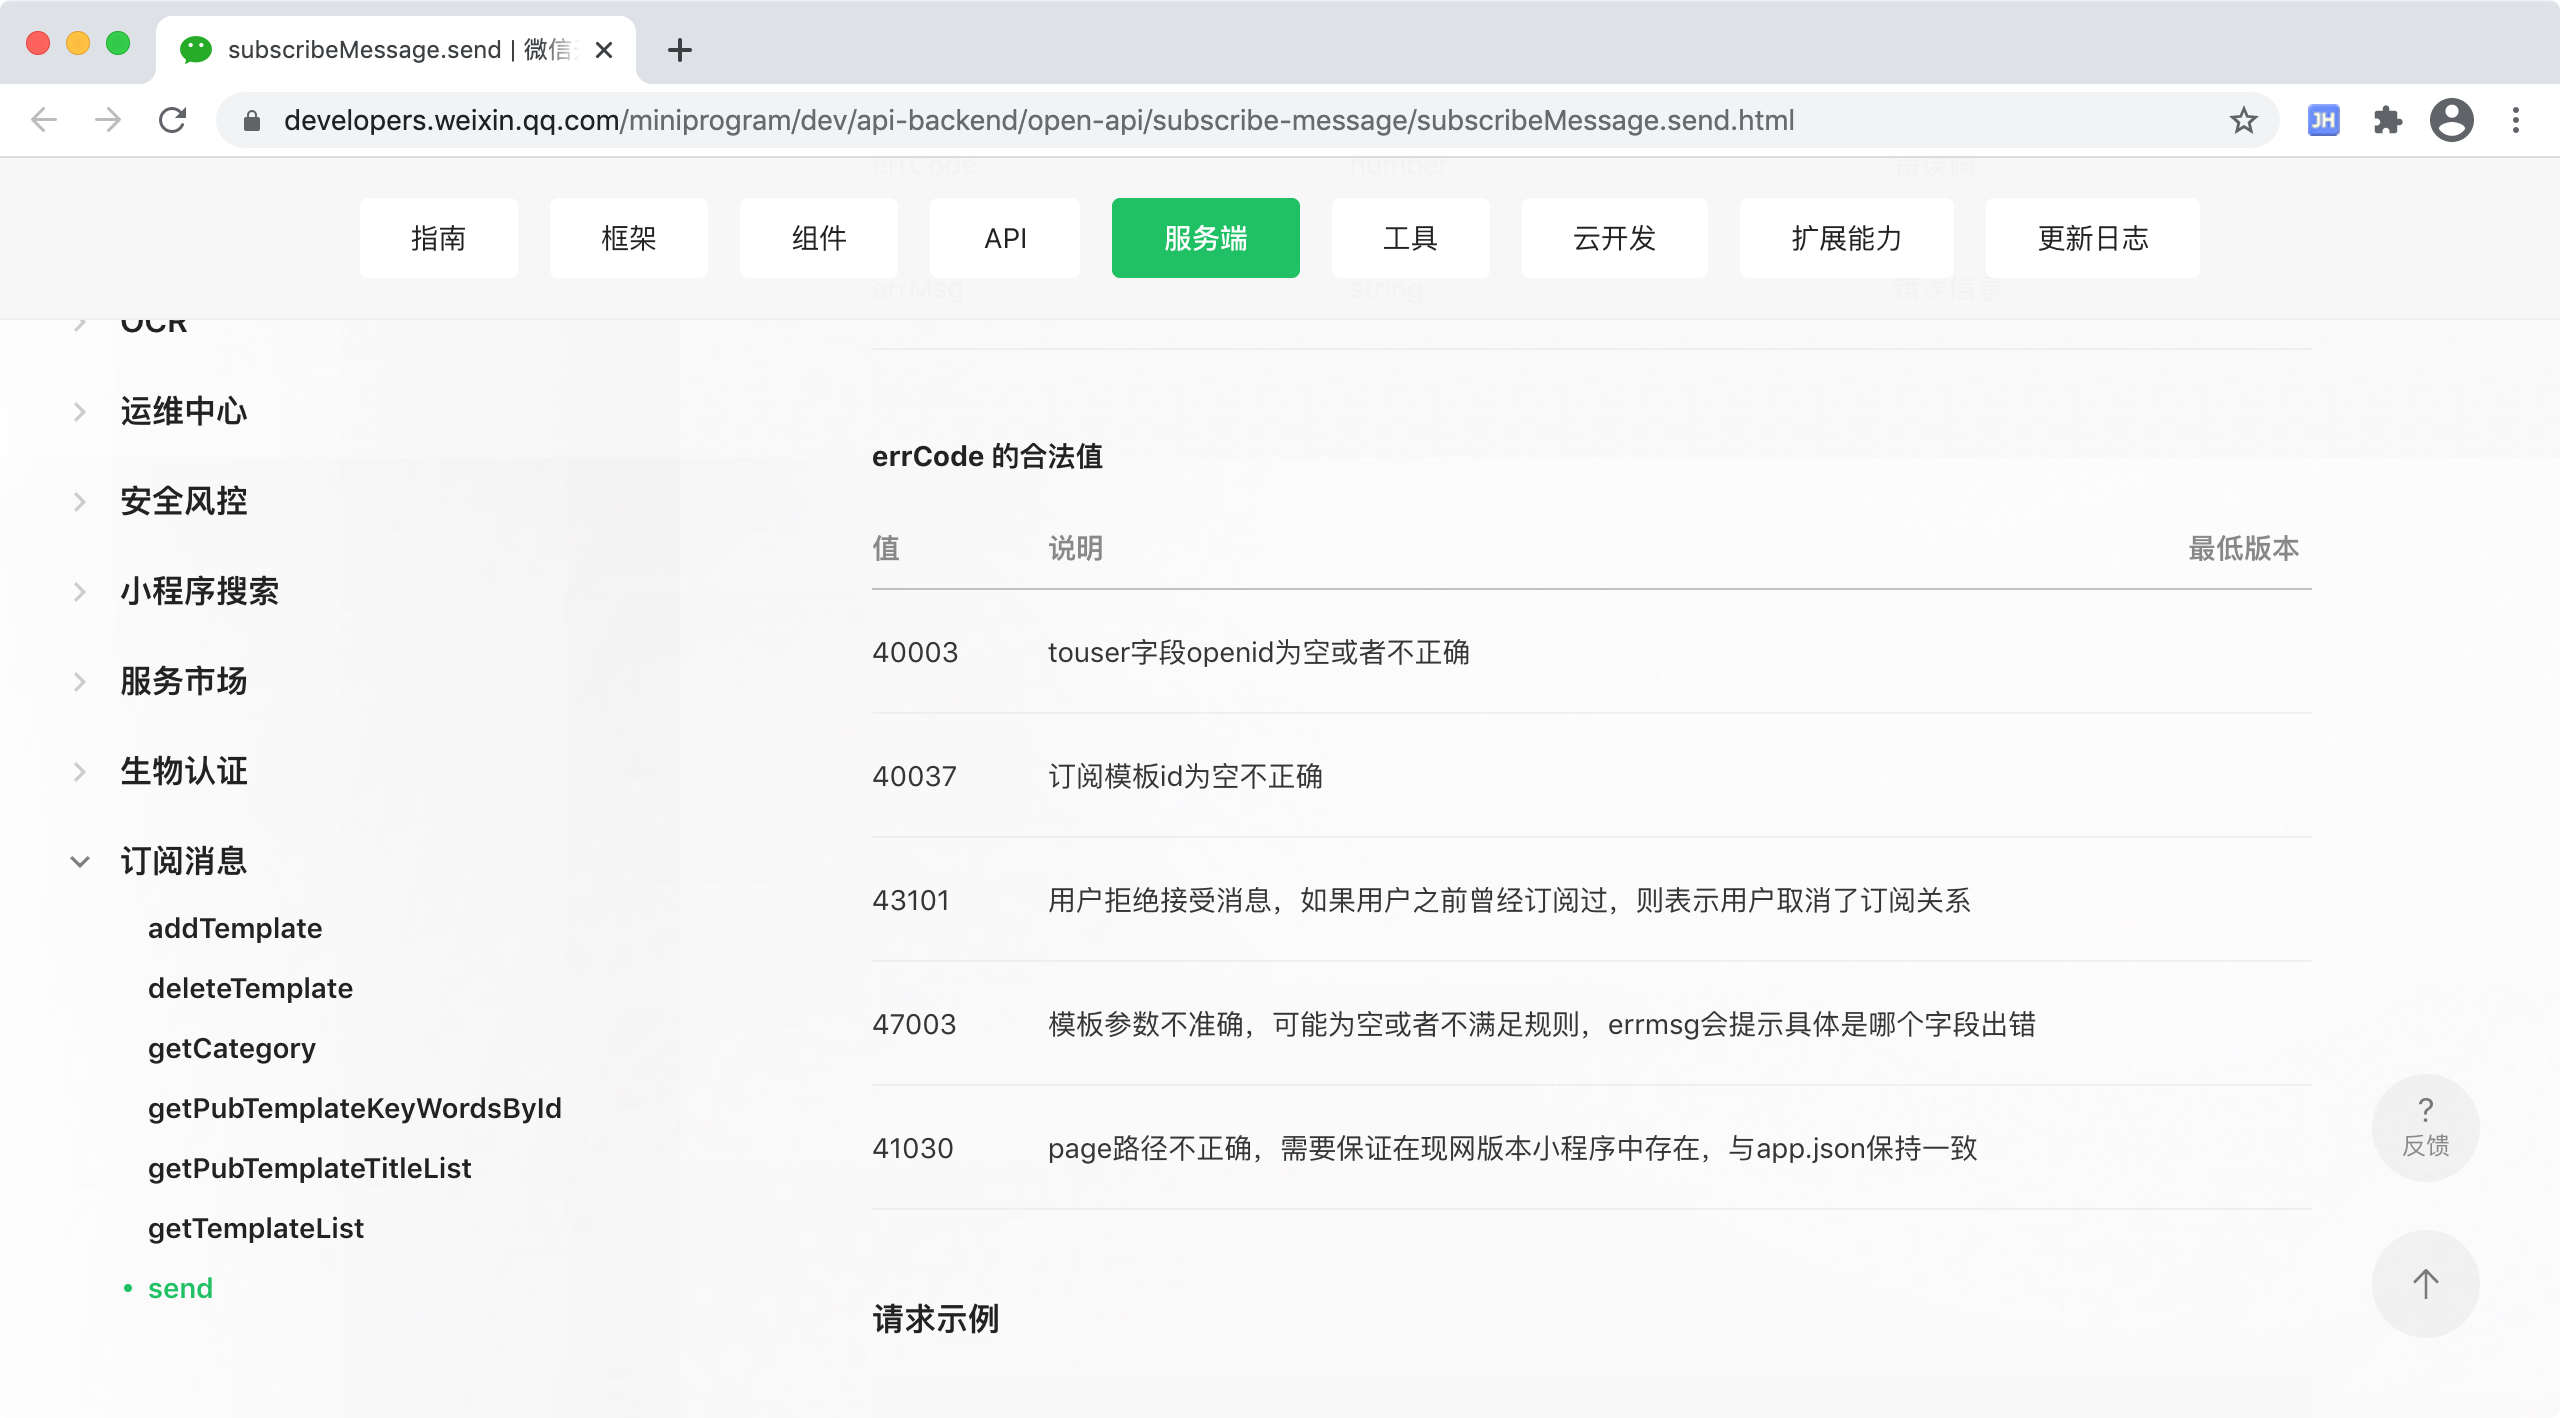This screenshot has width=2560, height=1418.
Task: Open the 更新日志 tab
Action: pyautogui.click(x=2092, y=238)
